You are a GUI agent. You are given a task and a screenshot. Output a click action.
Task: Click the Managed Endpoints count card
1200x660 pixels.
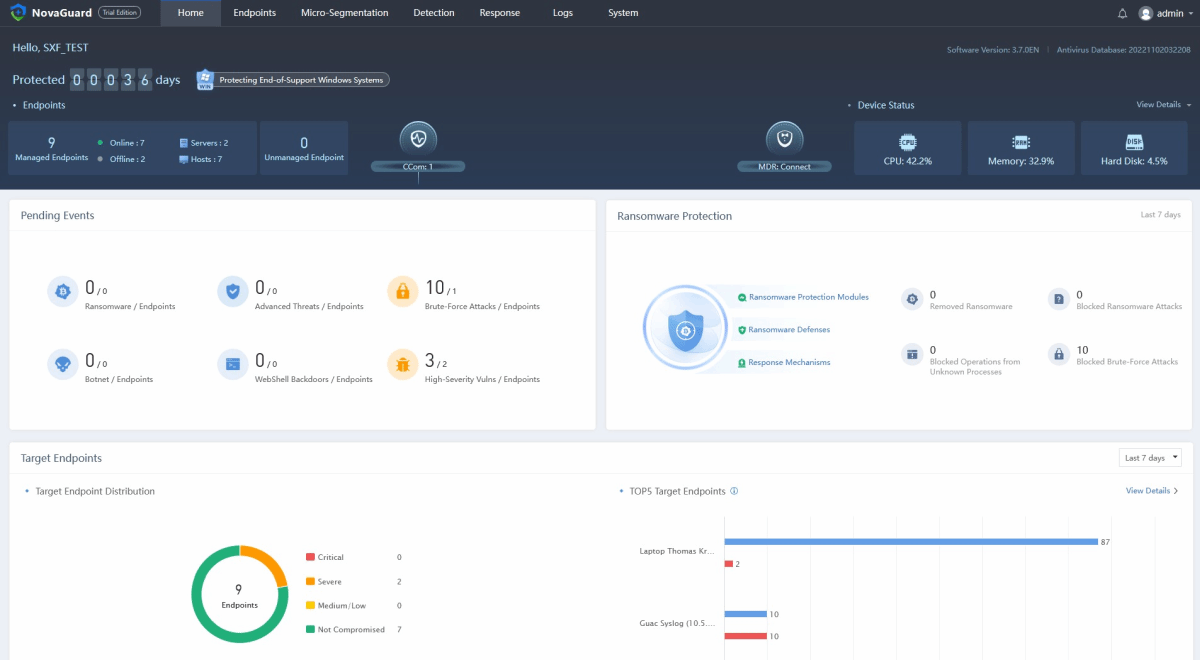(51, 148)
